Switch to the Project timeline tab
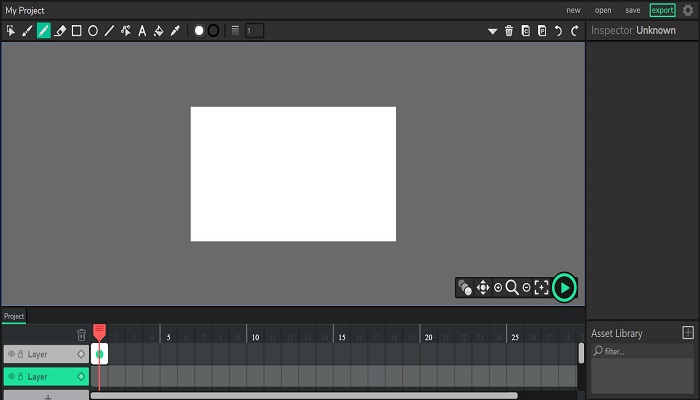The height and width of the screenshot is (400, 700). 14,316
